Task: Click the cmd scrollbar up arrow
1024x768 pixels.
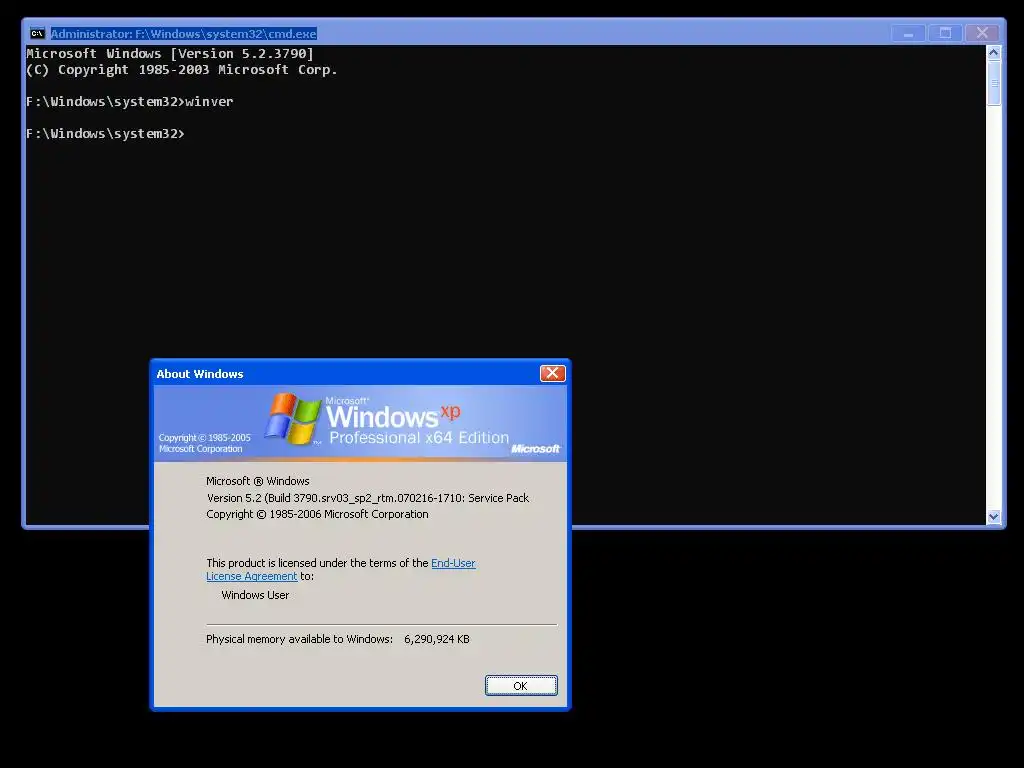Action: pyautogui.click(x=993, y=53)
